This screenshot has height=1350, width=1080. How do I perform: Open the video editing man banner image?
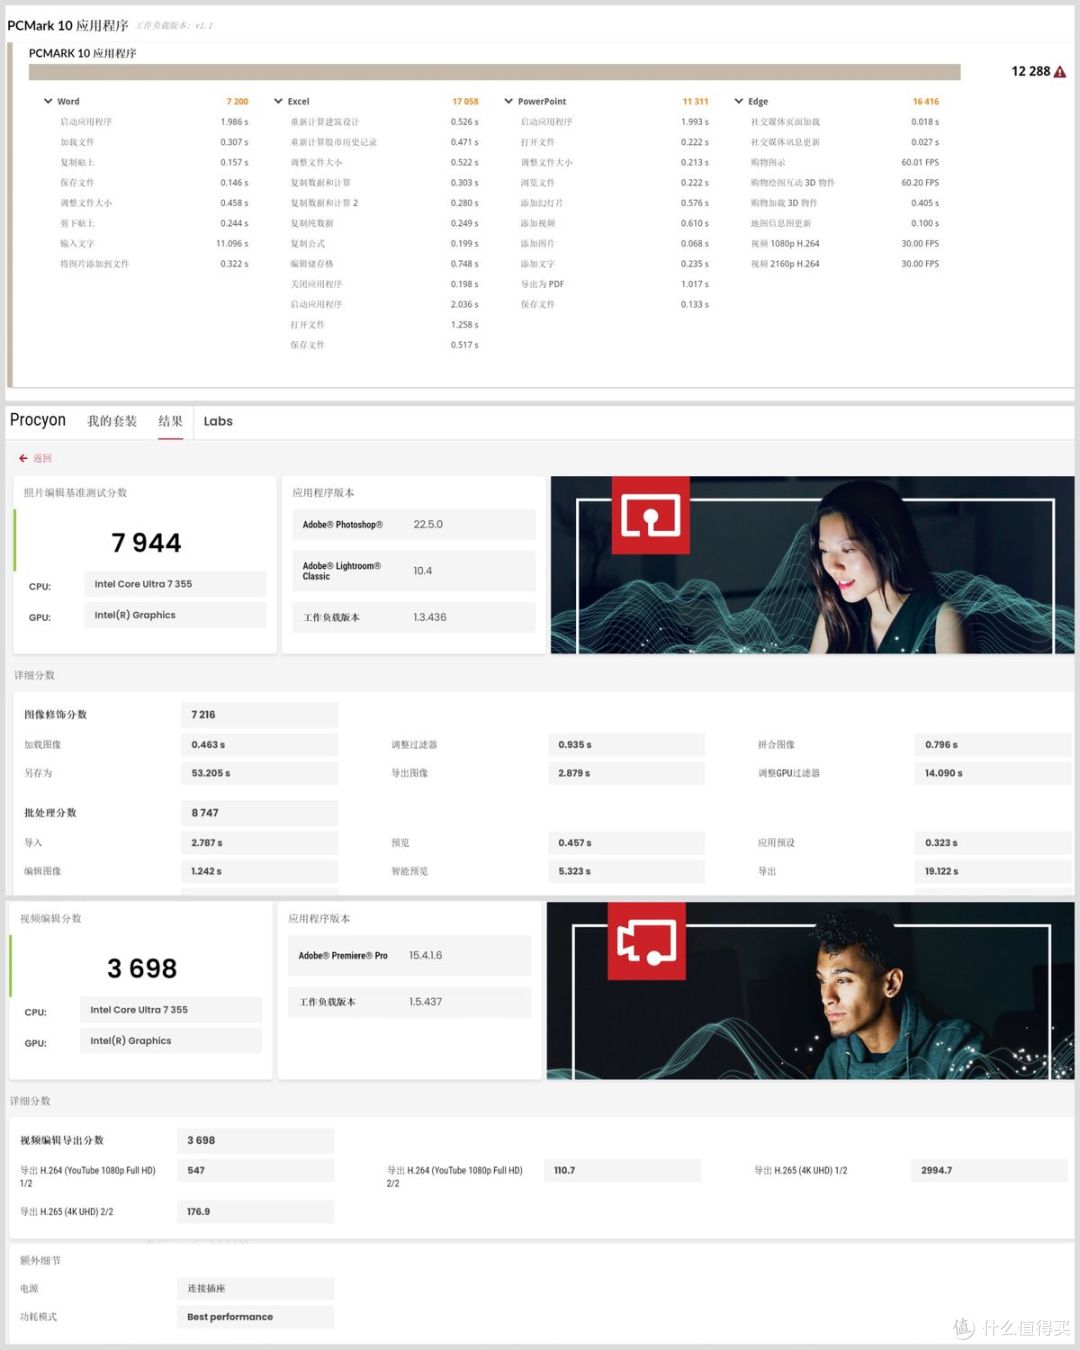(810, 991)
